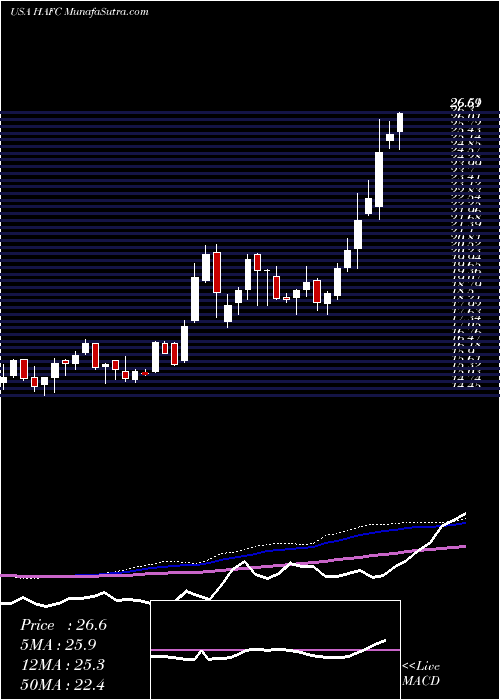Click the MACD inset chart box

pyautogui.click(x=275, y=650)
